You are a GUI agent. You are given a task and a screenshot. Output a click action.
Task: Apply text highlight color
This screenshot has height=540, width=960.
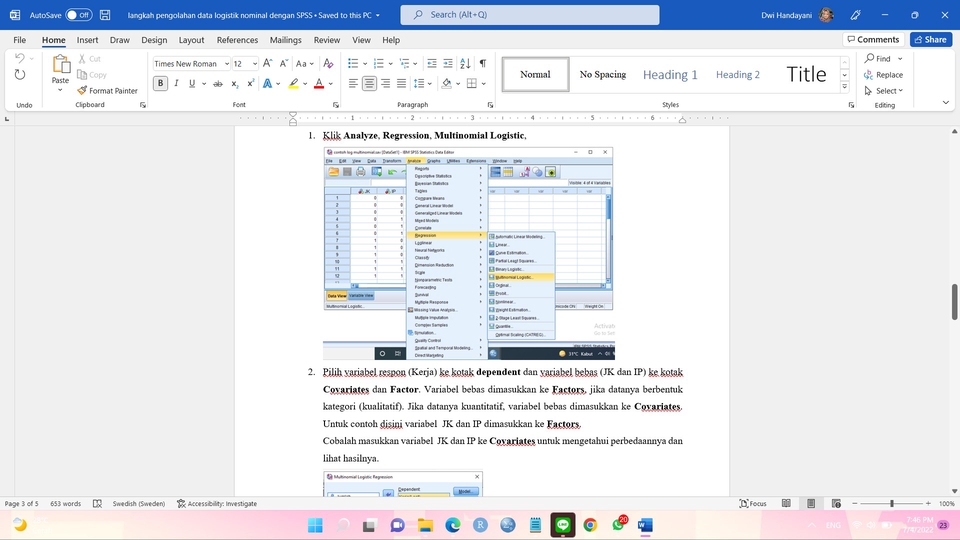click(294, 83)
